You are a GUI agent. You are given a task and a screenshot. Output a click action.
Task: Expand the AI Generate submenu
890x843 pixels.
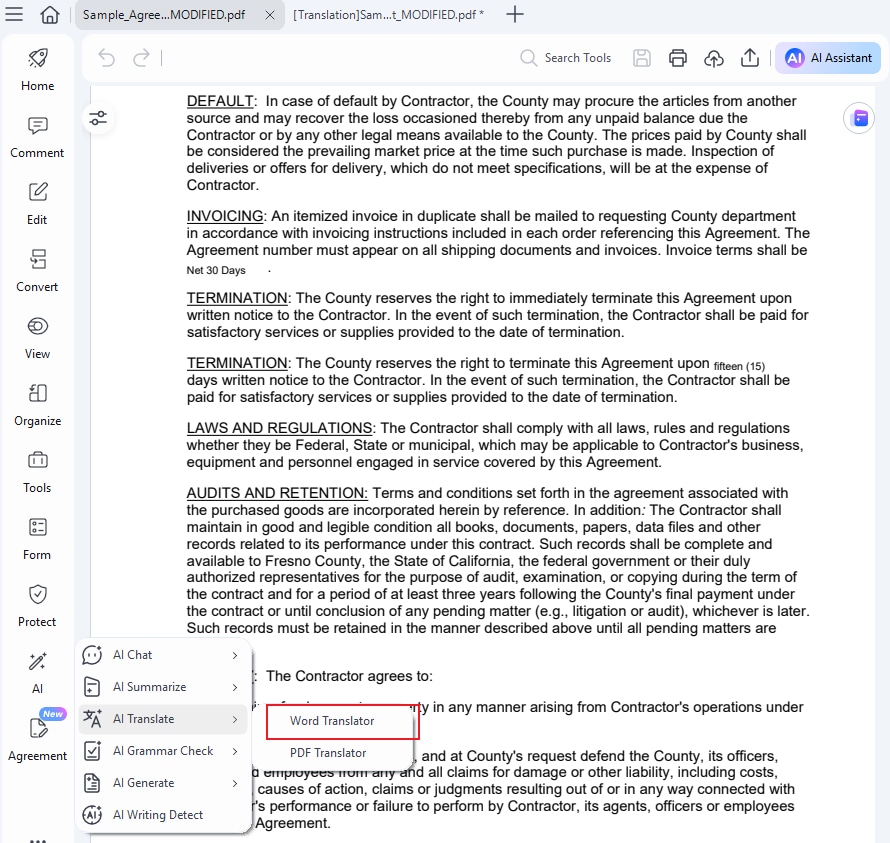coord(162,783)
